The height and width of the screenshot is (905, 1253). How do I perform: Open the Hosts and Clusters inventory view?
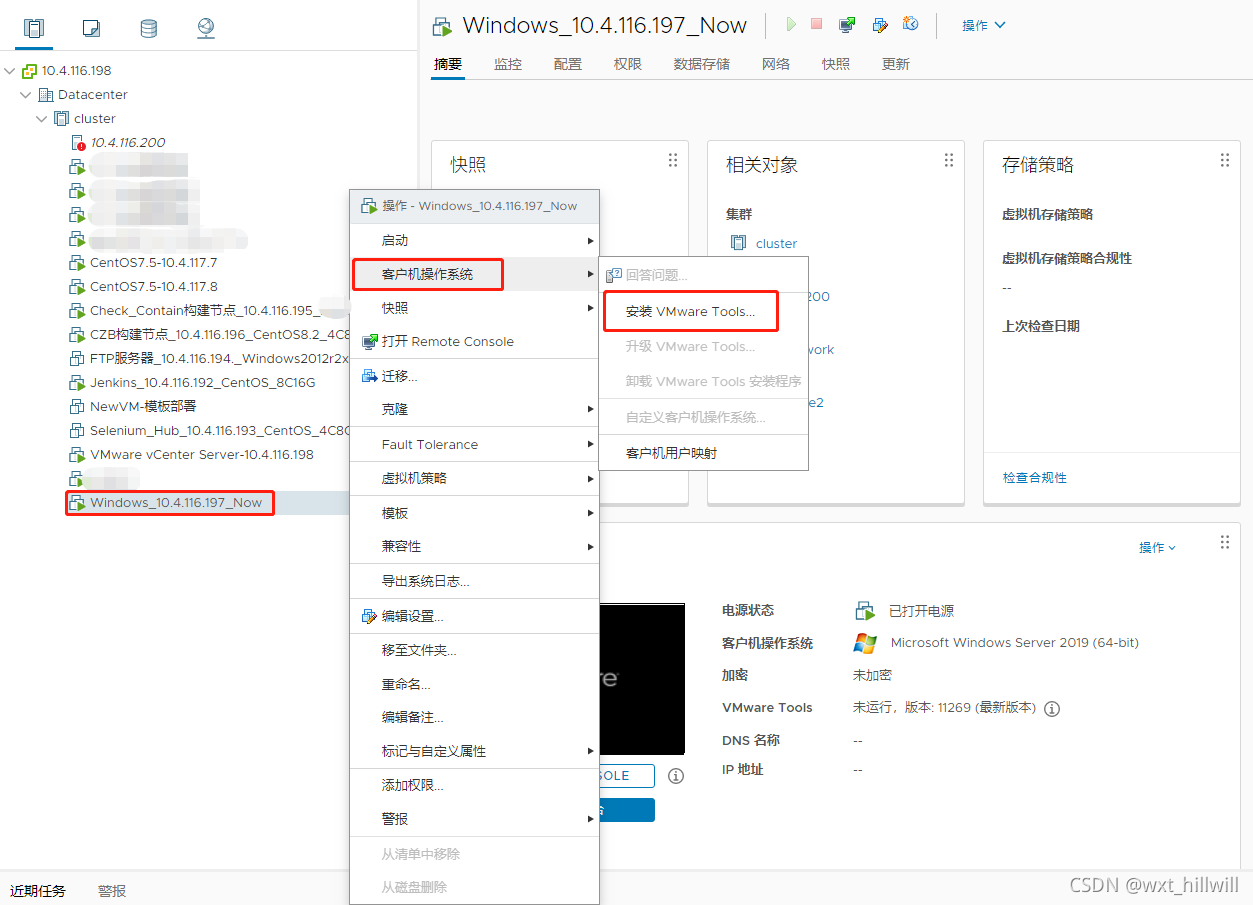34,28
